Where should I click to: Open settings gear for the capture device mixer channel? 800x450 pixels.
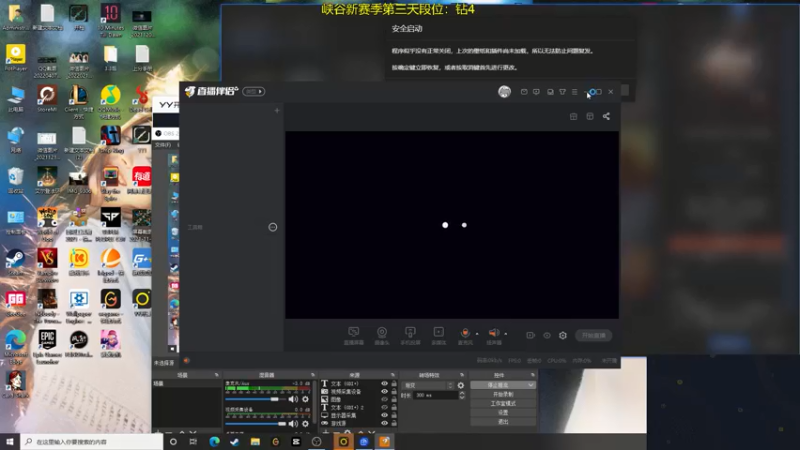click(x=305, y=423)
